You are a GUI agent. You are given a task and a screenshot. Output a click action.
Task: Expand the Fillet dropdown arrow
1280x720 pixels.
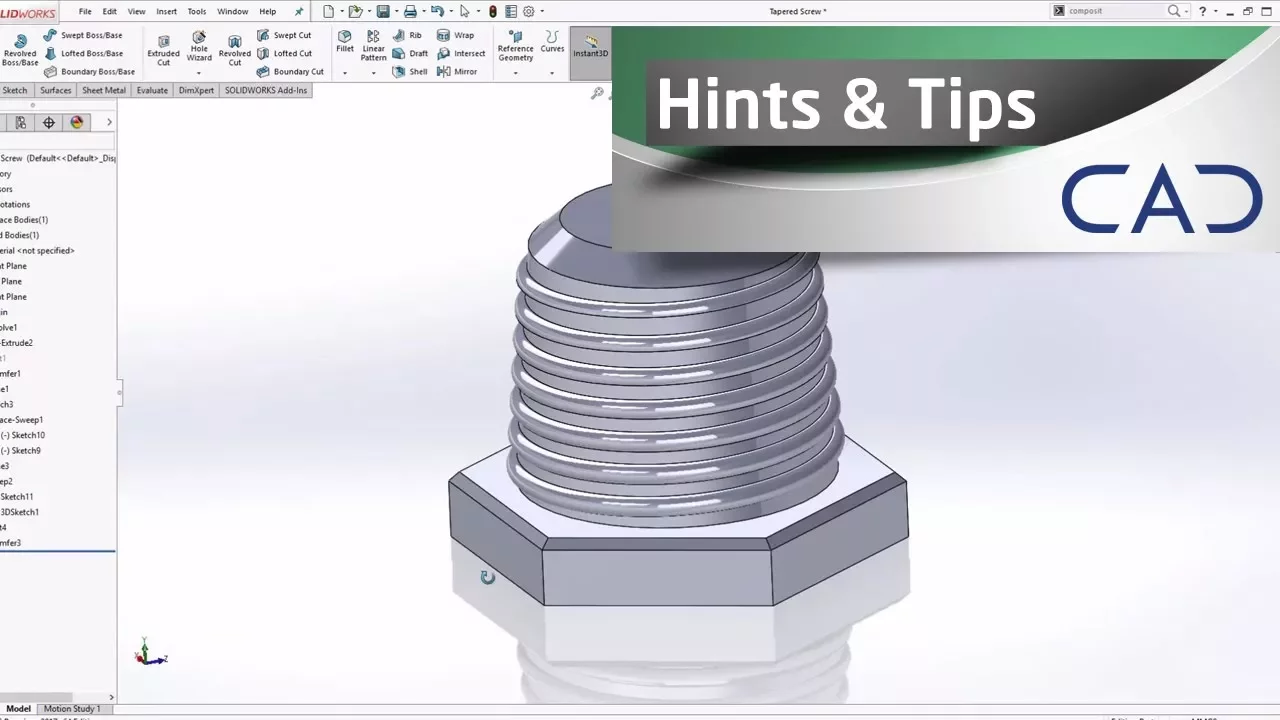345,73
